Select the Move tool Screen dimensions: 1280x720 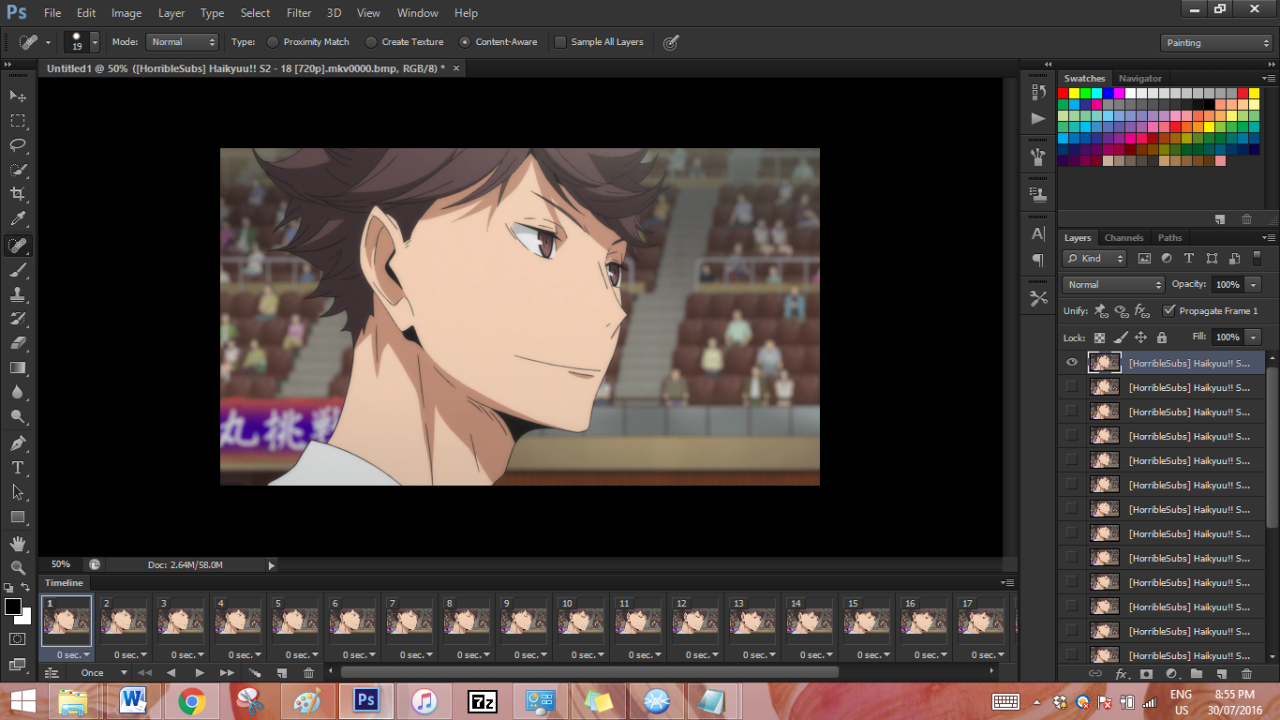[18, 96]
